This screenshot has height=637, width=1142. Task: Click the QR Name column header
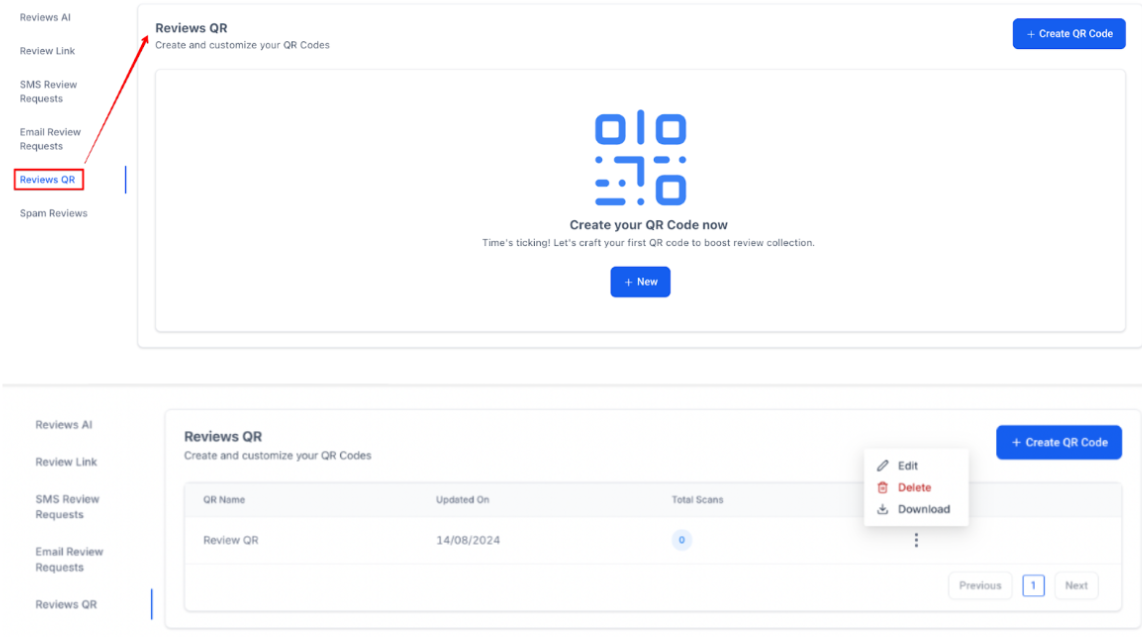coord(224,499)
